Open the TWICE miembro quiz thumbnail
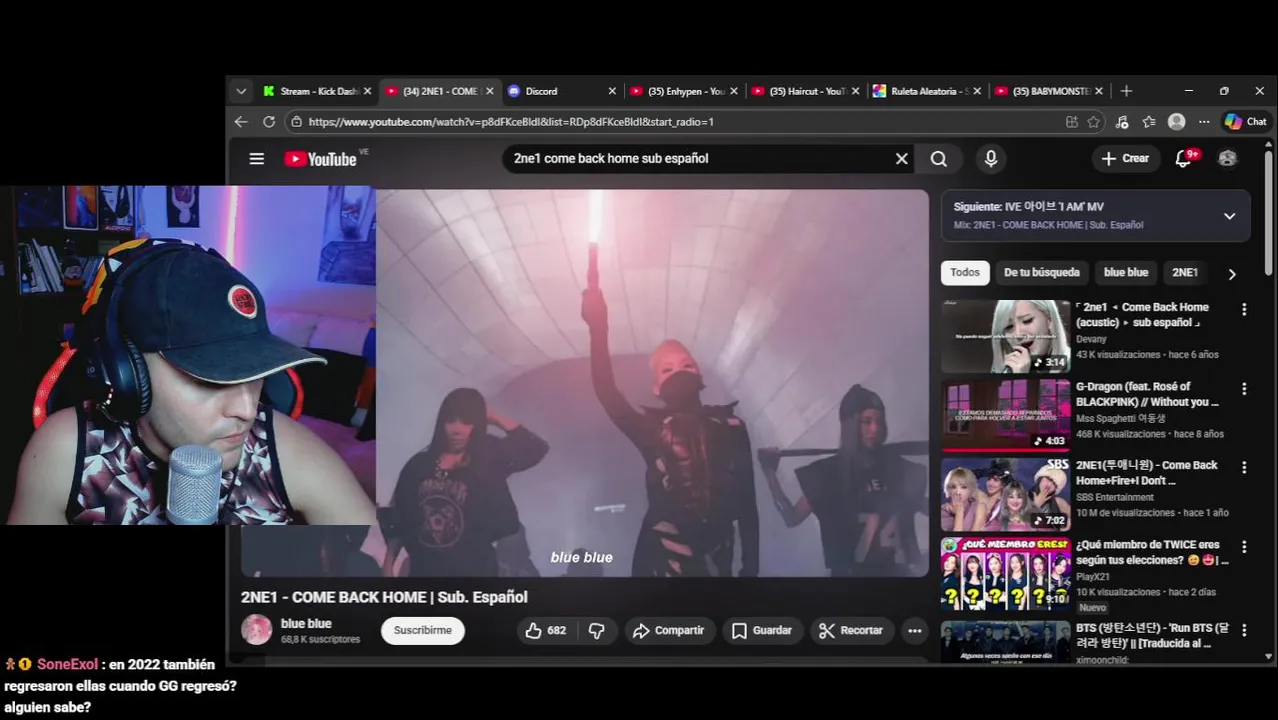1278x720 pixels. click(x=1005, y=573)
